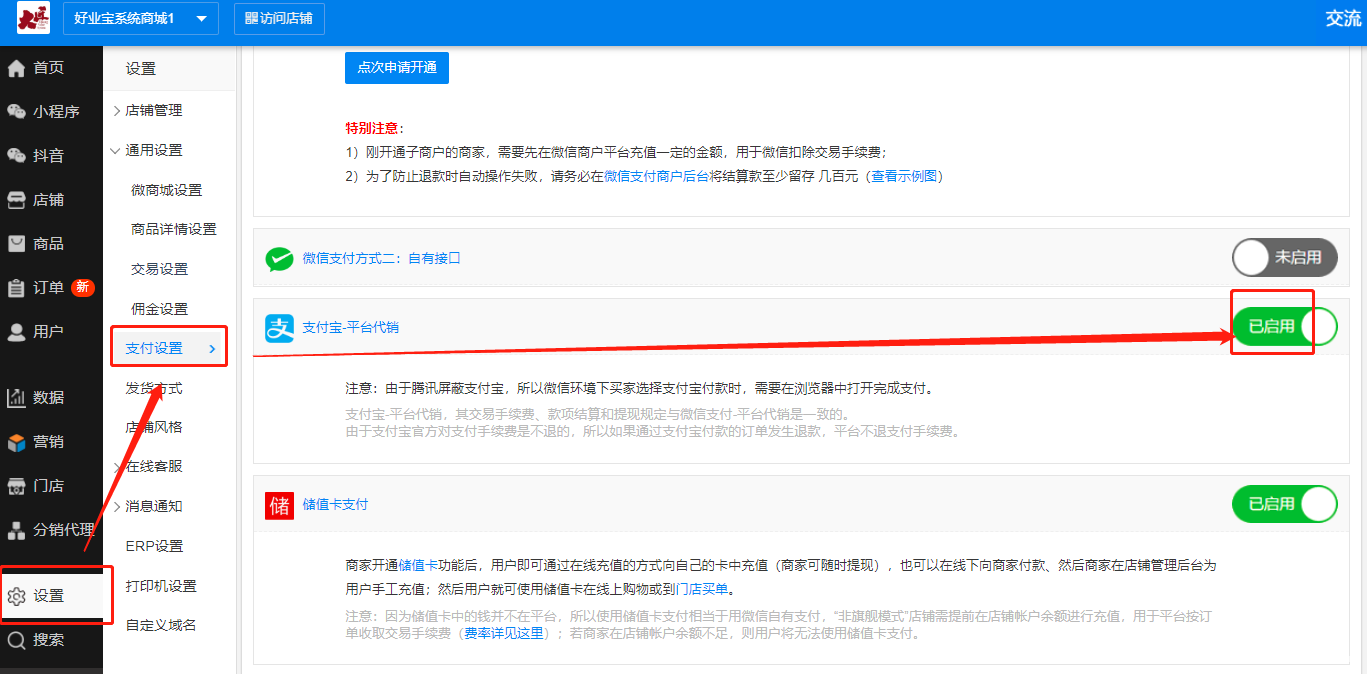
Task: Turn off the 储值卡支付 toggle
Action: click(x=1284, y=504)
